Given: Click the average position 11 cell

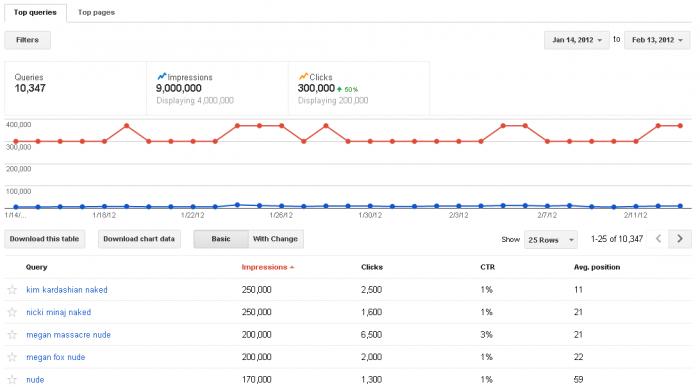Looking at the screenshot, I should click(579, 290).
